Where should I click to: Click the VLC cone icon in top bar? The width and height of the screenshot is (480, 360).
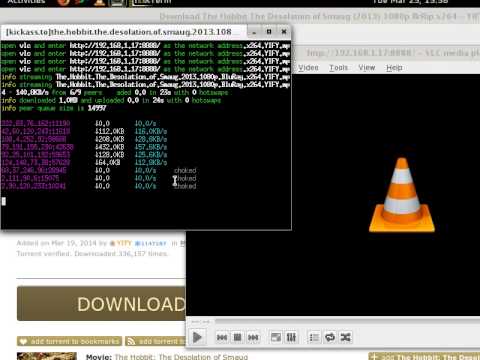98,2
